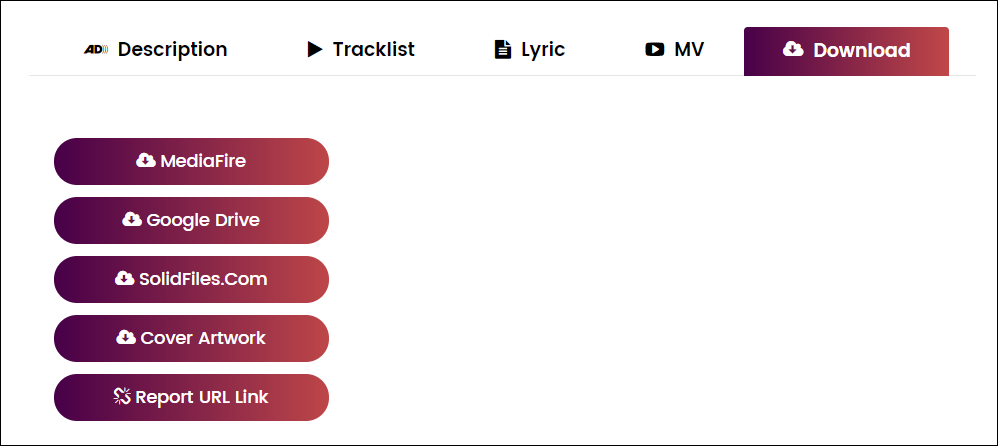Switch to the Description tab
The width and height of the screenshot is (998, 446).
pos(172,49)
